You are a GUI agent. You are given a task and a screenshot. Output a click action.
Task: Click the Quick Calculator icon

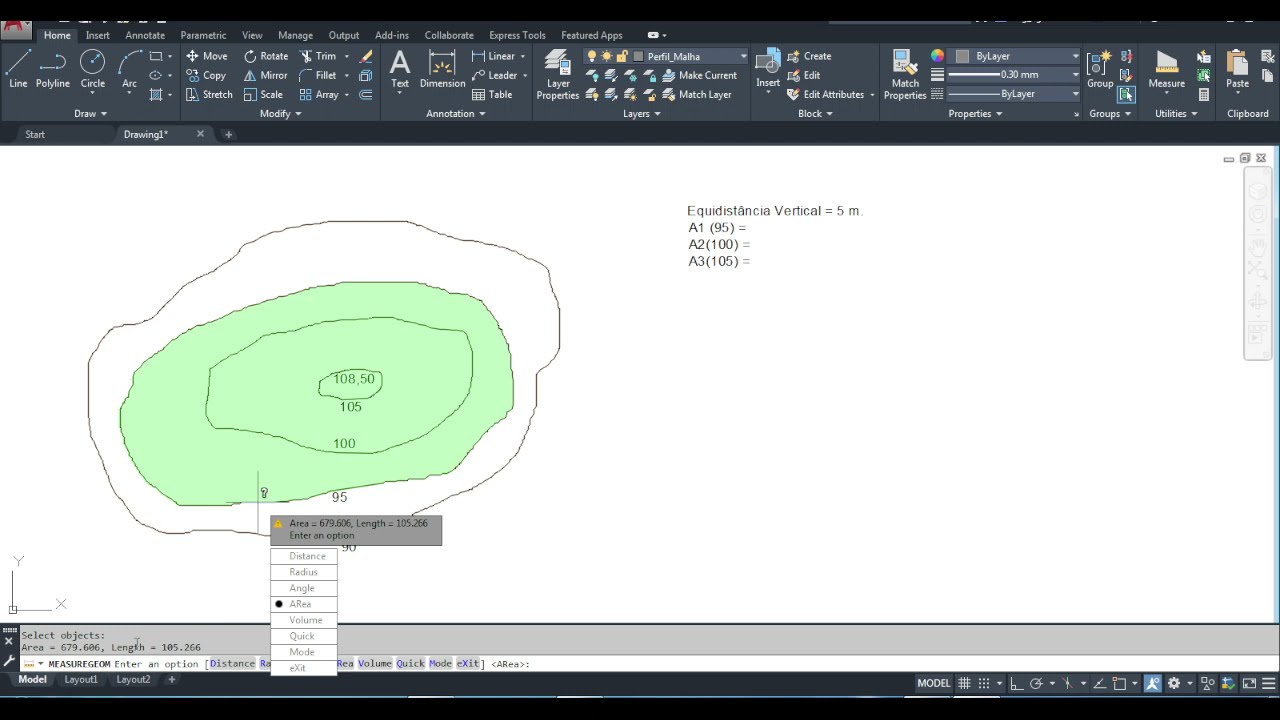(1204, 94)
